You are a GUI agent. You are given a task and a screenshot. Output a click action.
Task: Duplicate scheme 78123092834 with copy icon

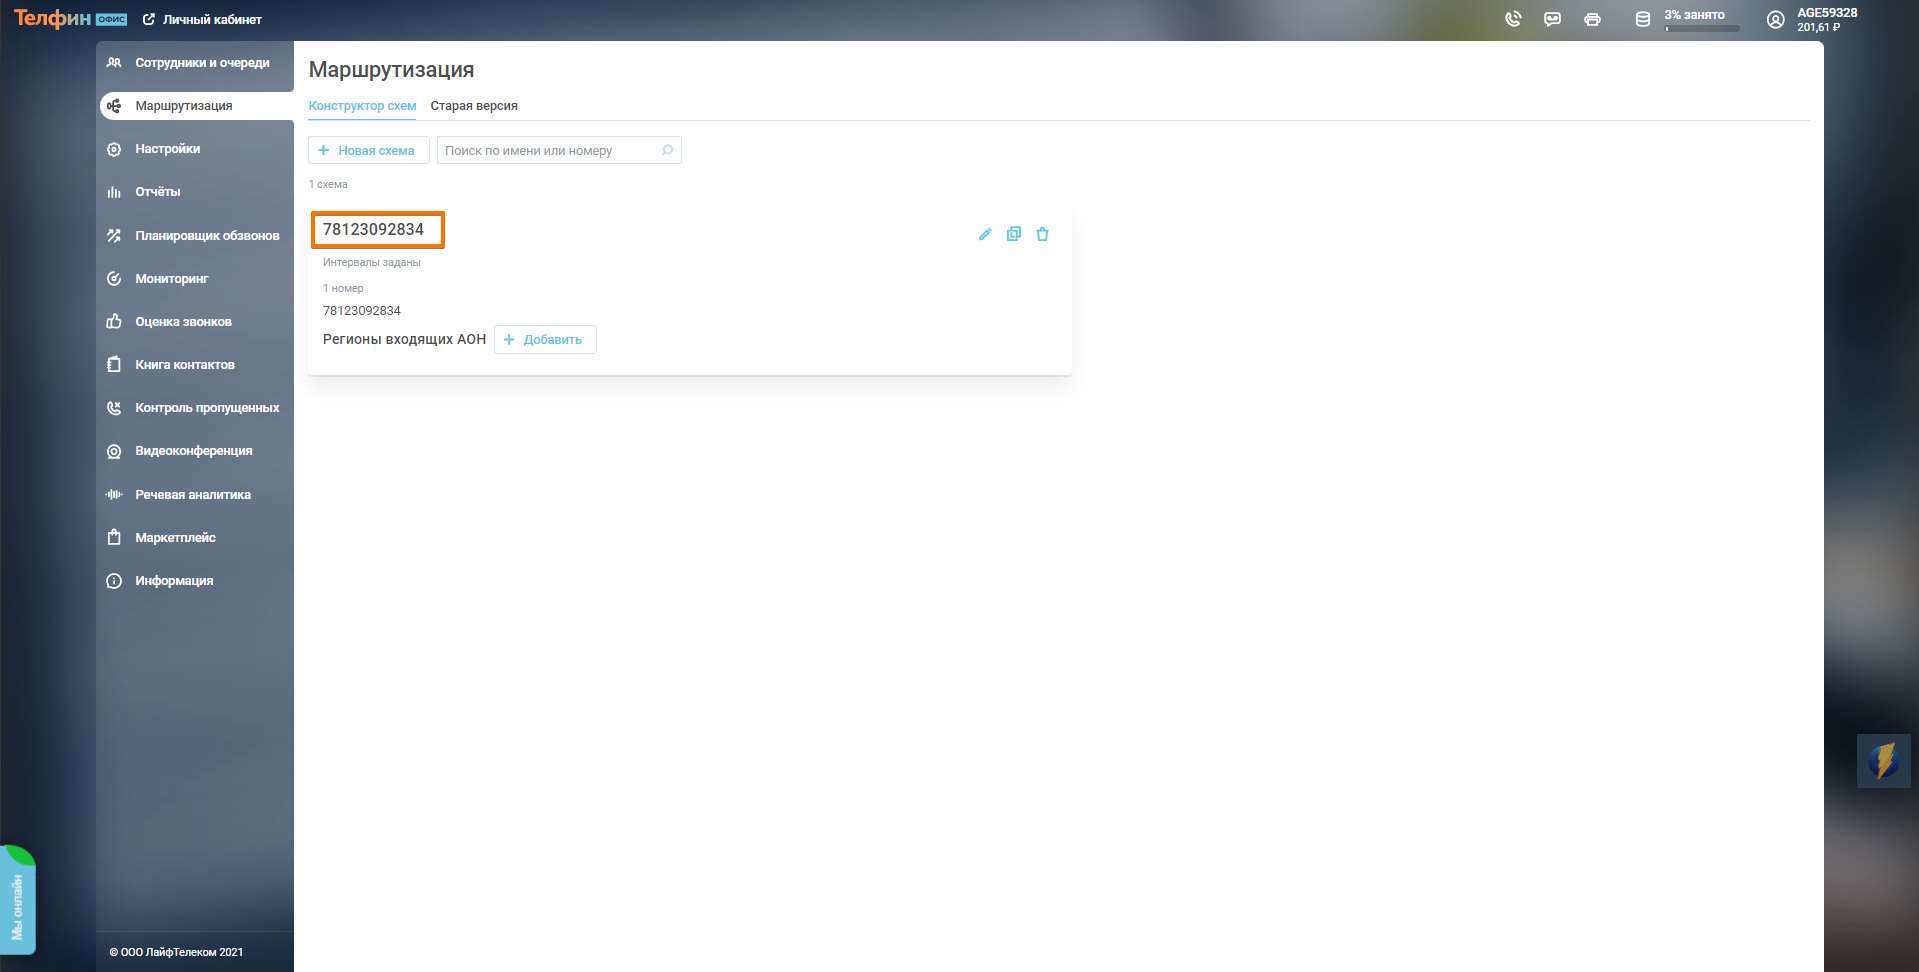(1014, 234)
